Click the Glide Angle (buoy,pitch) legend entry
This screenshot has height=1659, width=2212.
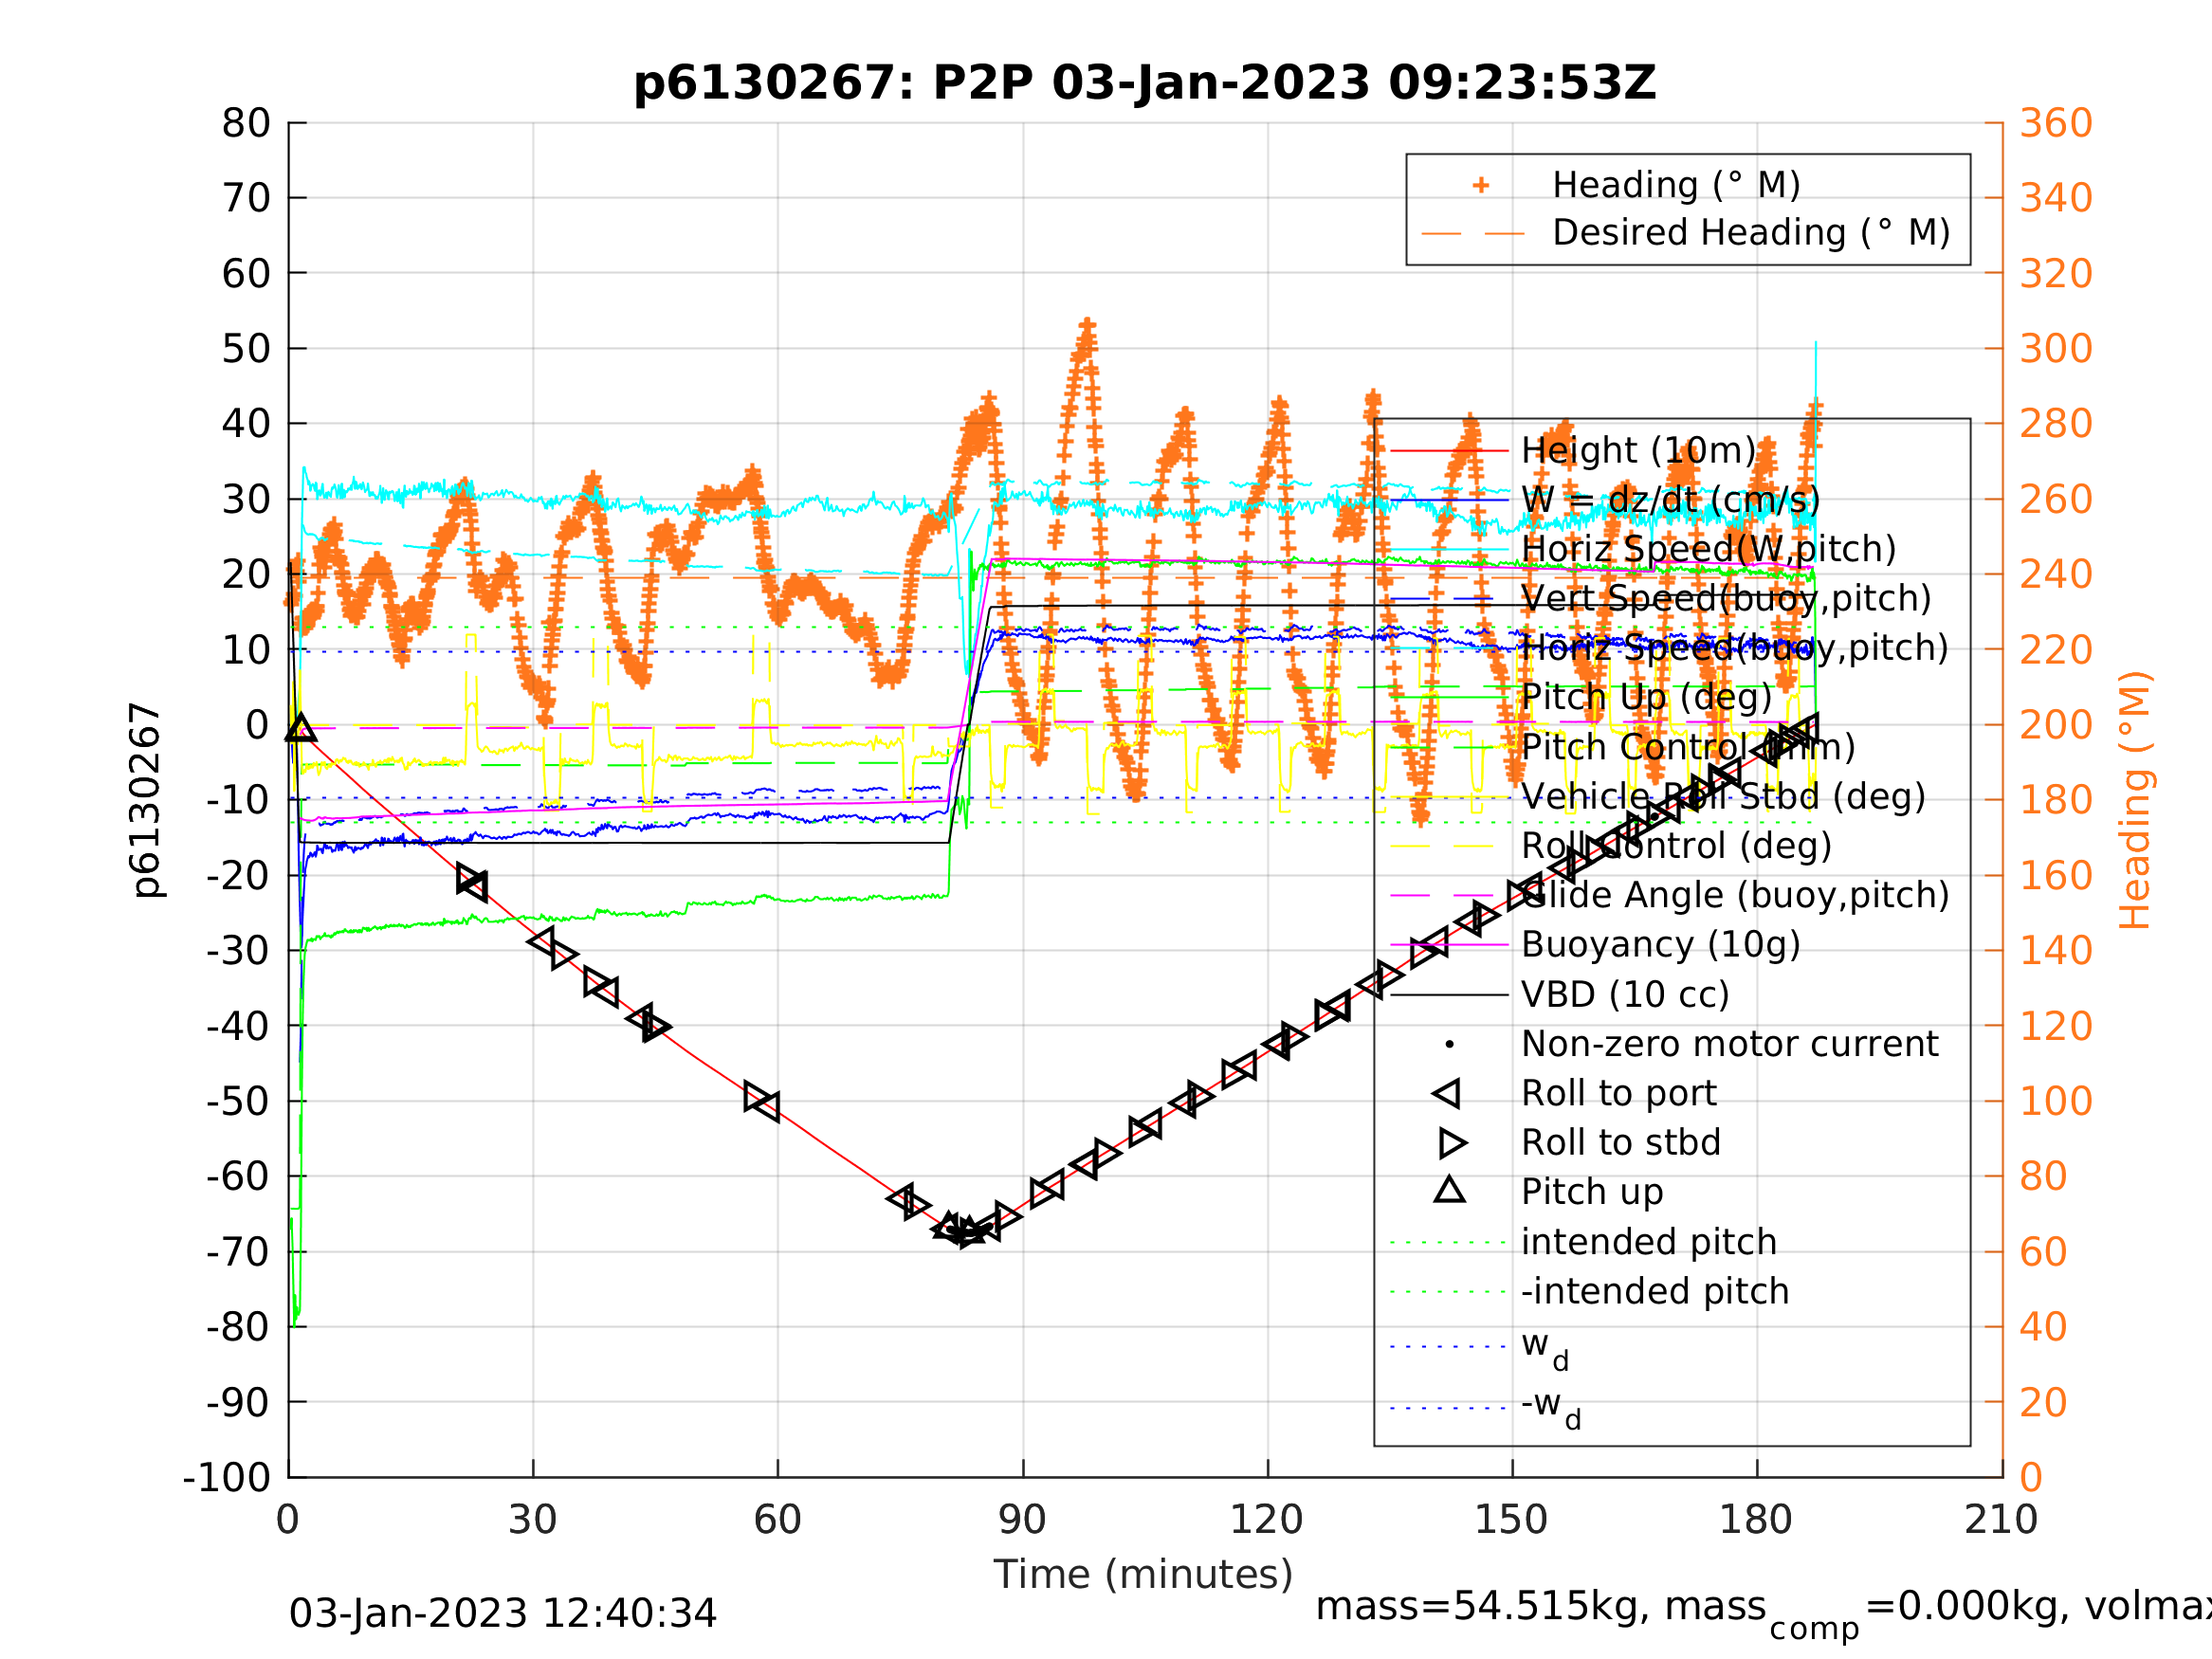point(1735,895)
